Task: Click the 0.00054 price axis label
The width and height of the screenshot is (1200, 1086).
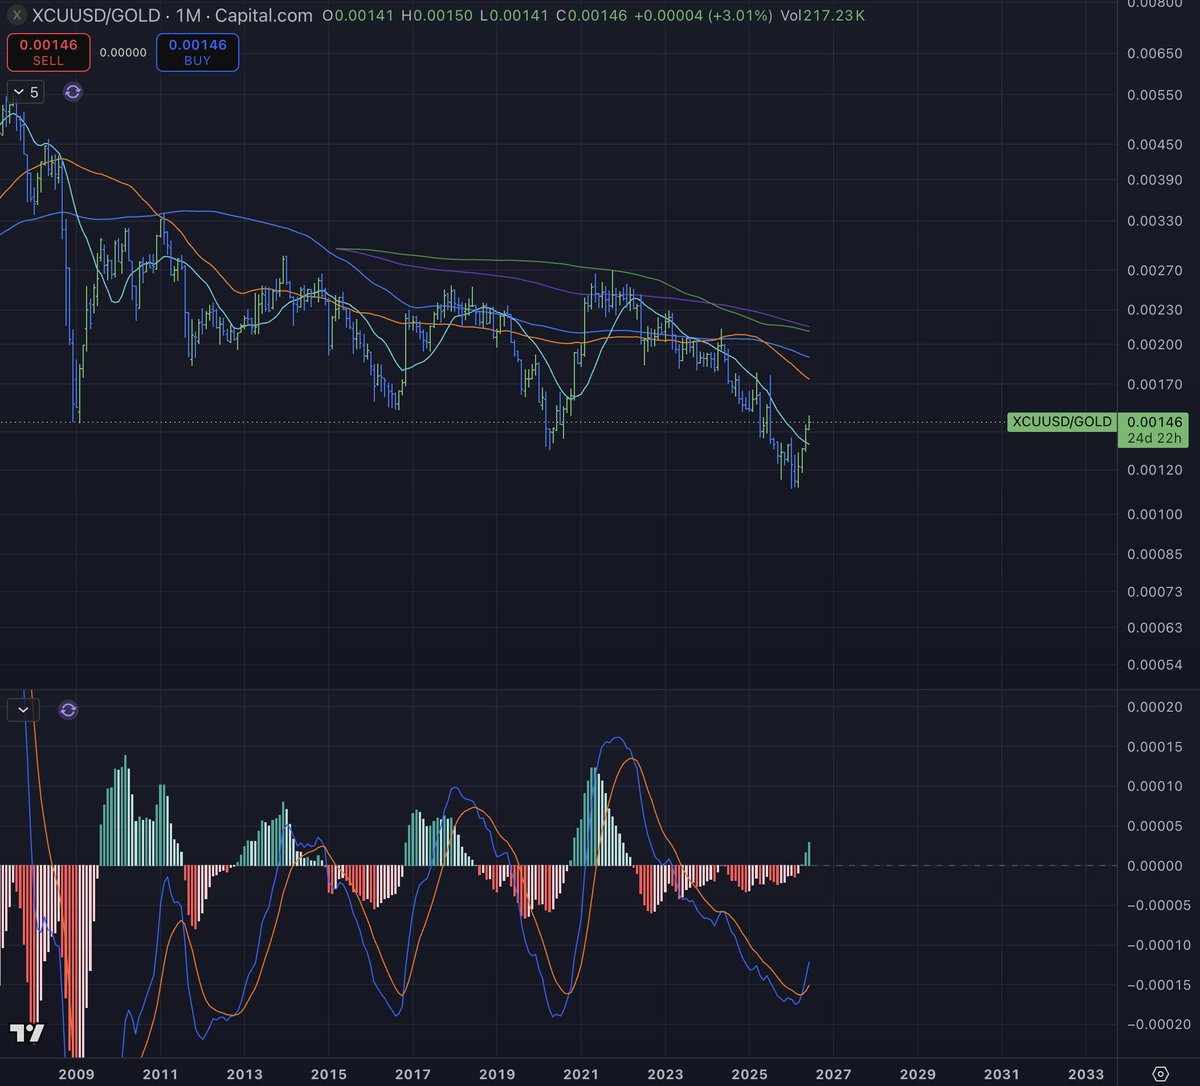Action: (x=1153, y=665)
